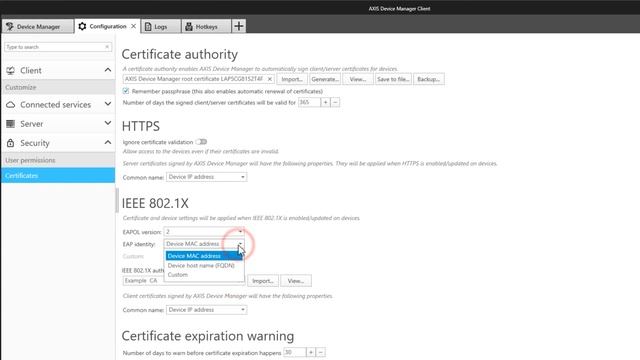Click the Backup button

click(429, 79)
